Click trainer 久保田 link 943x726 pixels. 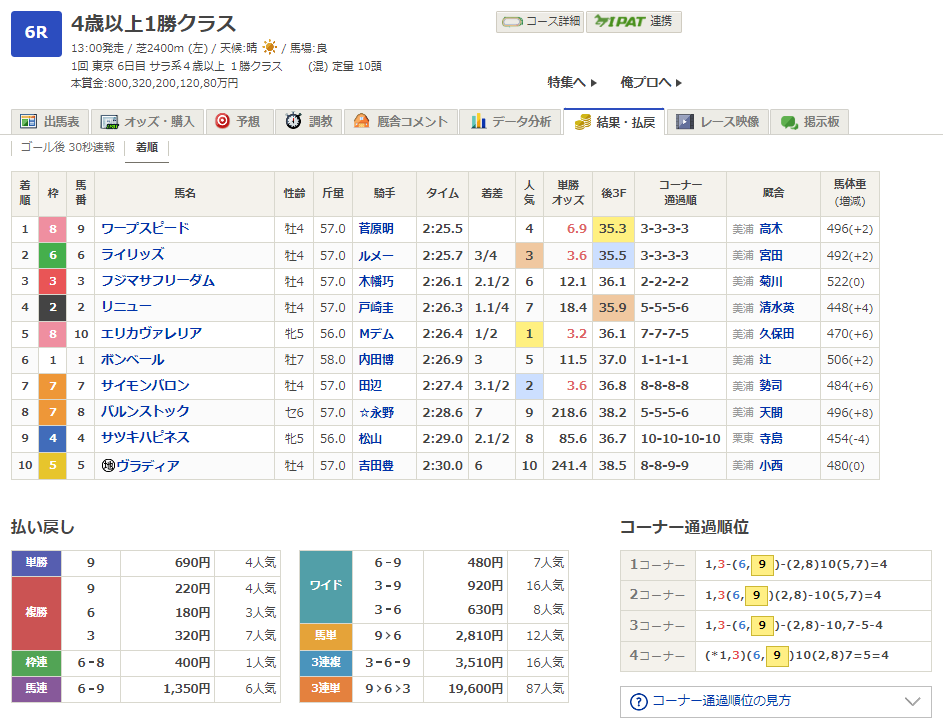(777, 333)
